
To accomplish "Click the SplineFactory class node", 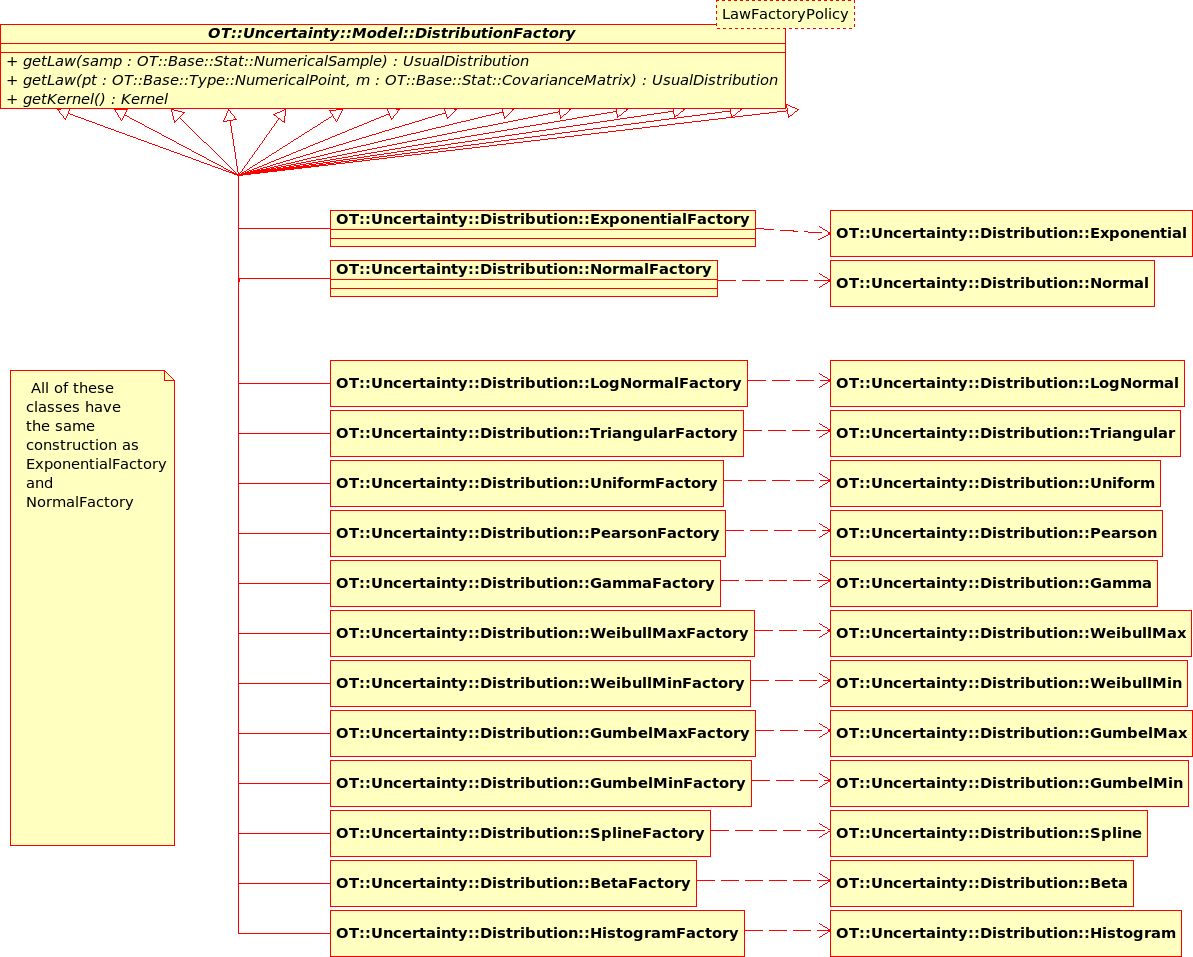I will (x=520, y=833).
